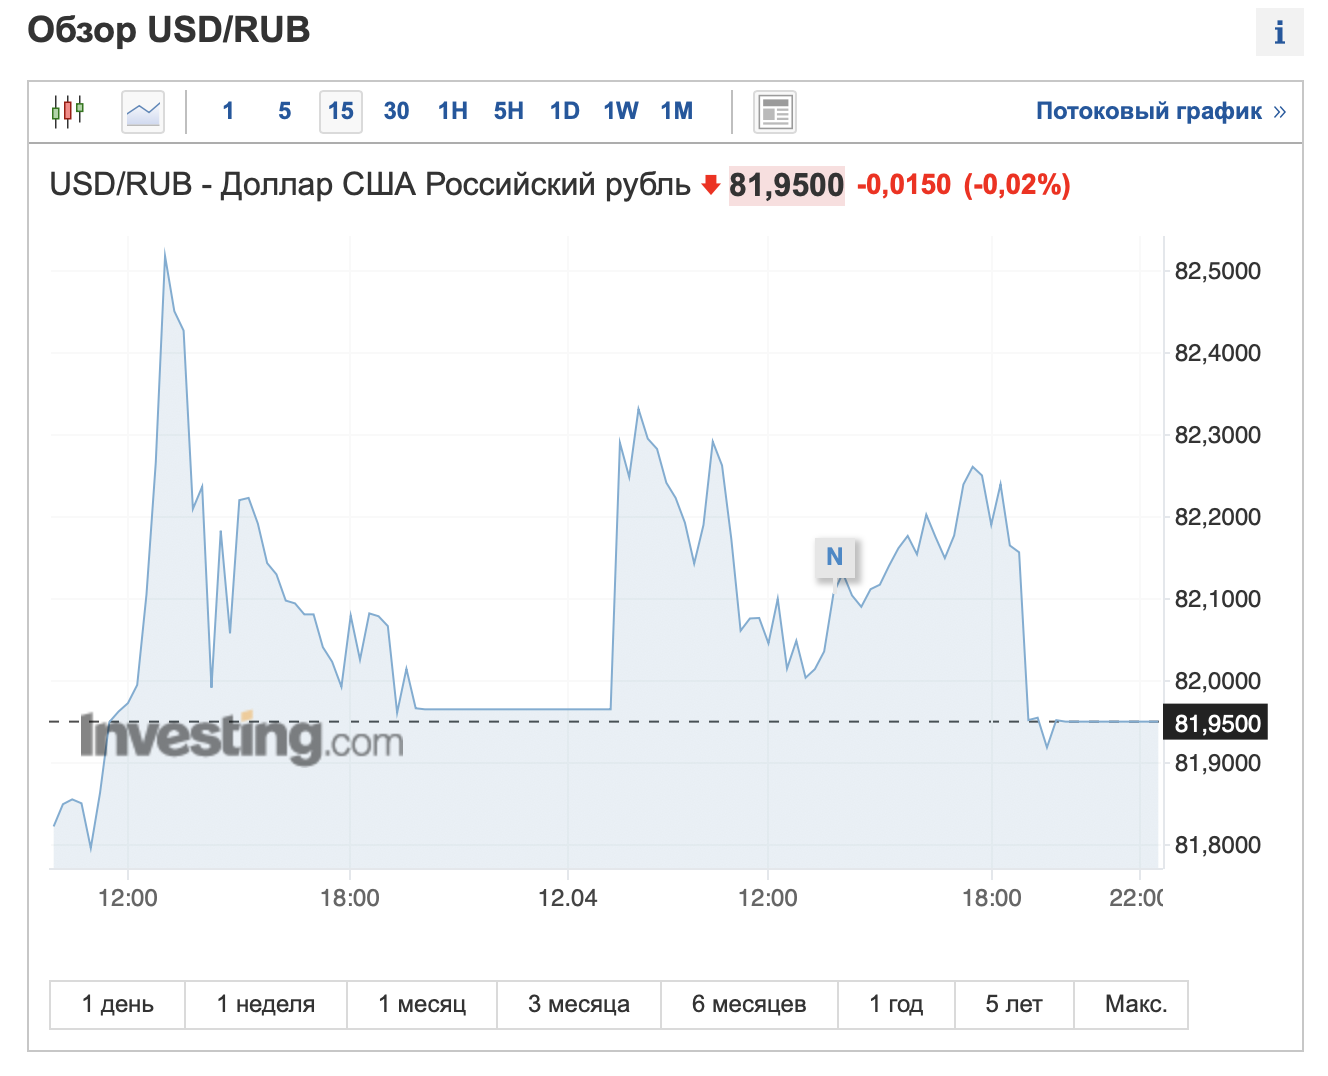Viewport: 1328px width, 1076px height.
Task: Select the 30 minute interval
Action: 397,111
